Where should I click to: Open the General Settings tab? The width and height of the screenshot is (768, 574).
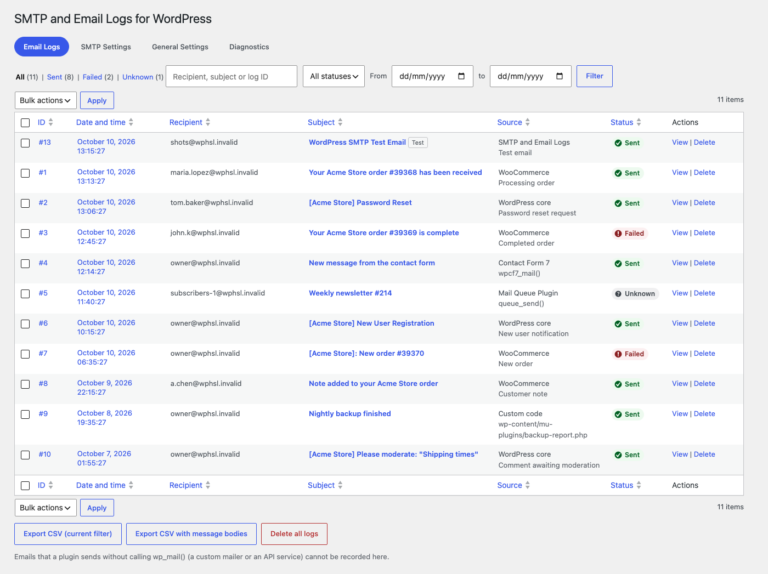(180, 47)
